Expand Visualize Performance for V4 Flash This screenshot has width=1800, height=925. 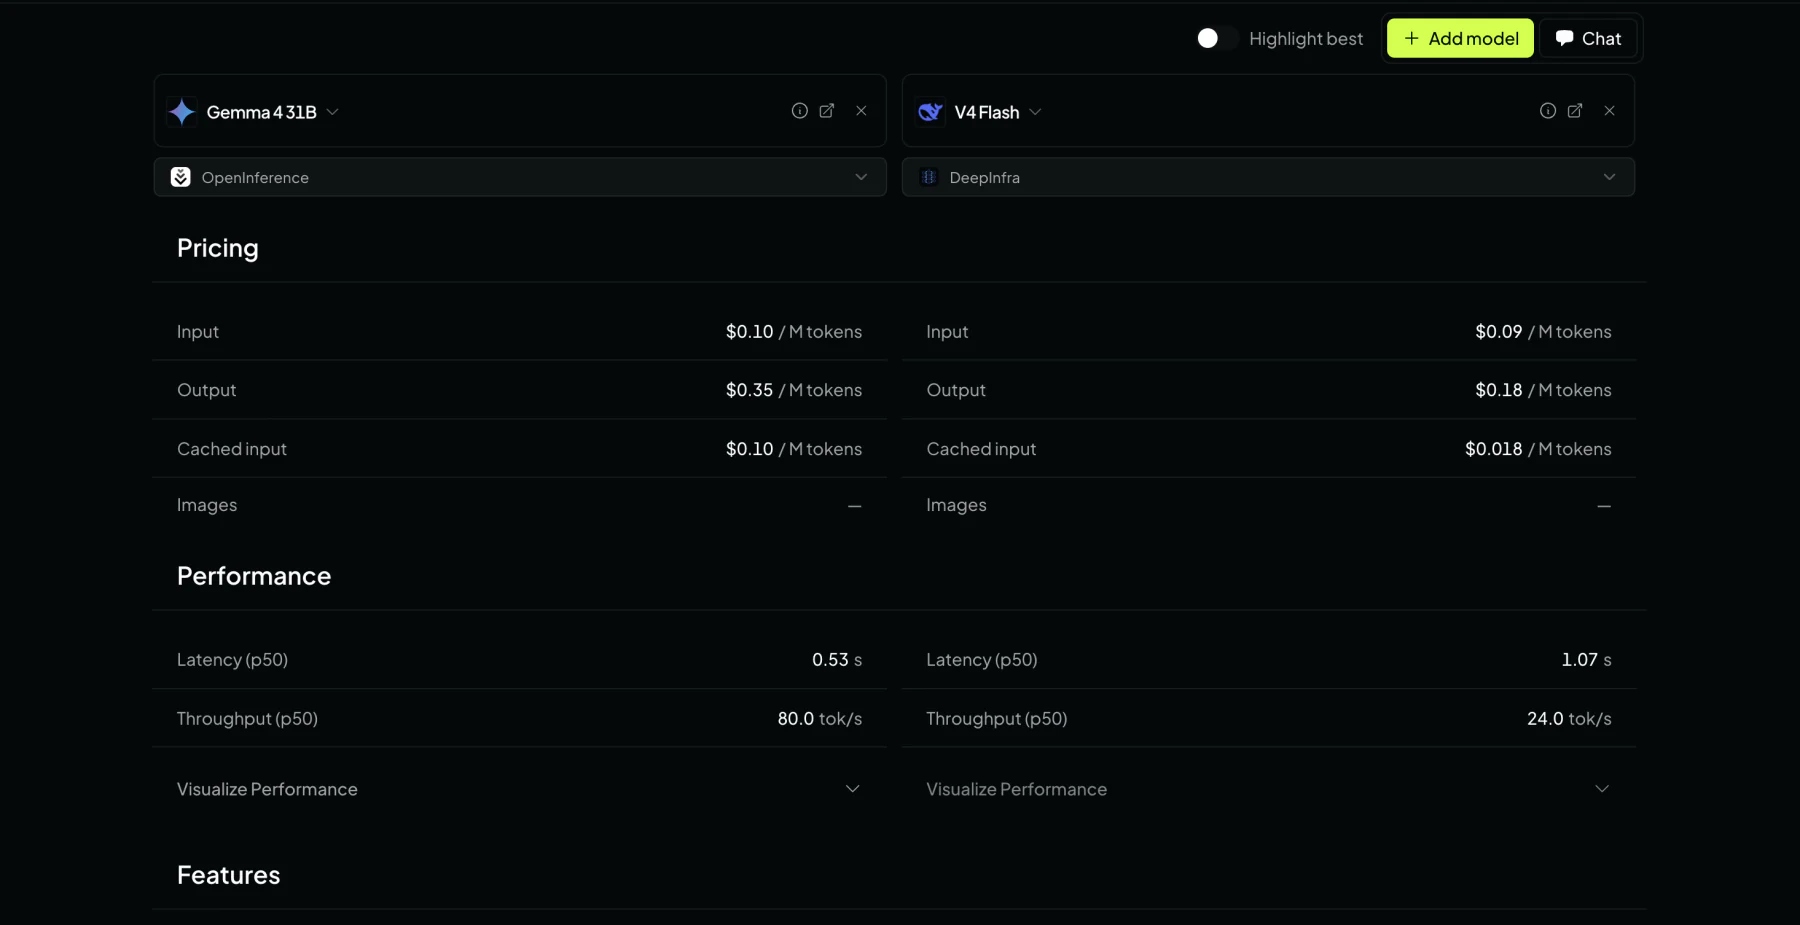coord(1268,789)
